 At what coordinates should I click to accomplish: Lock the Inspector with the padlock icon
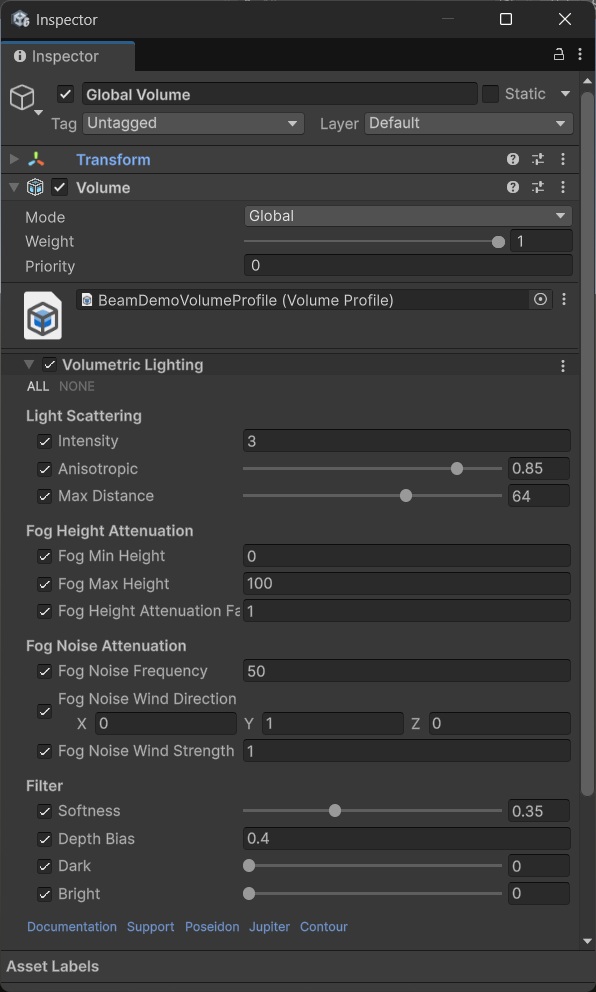point(558,53)
